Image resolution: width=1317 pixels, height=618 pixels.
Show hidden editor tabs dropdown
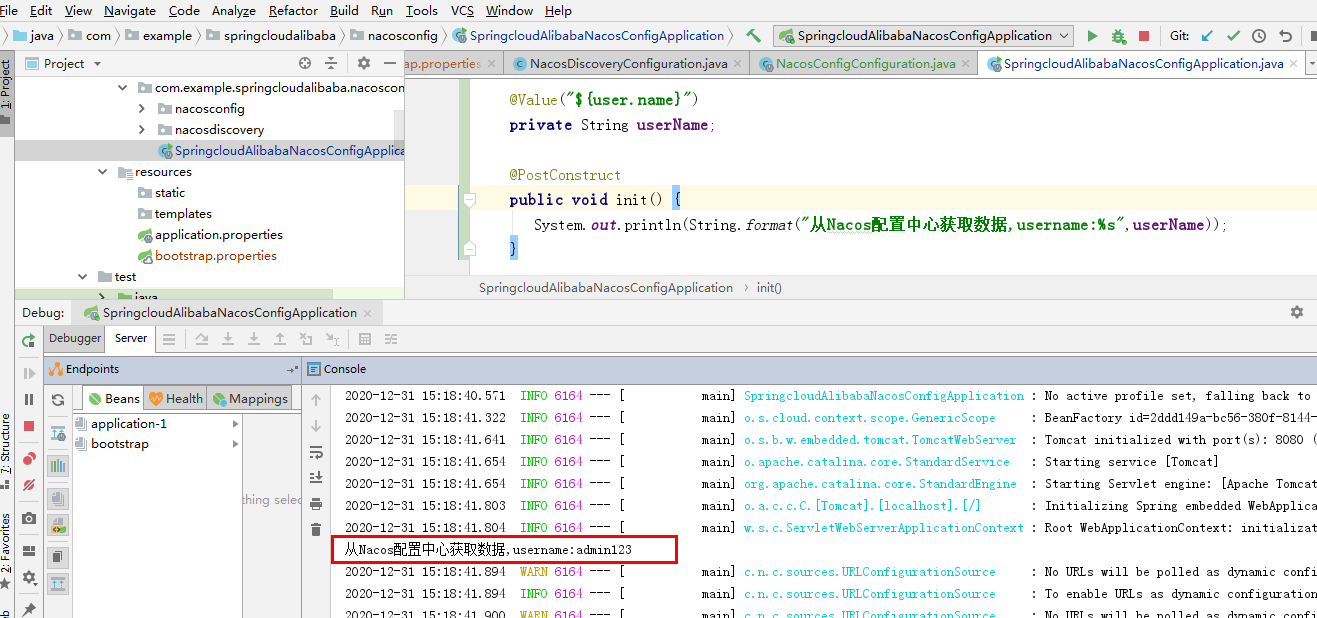pyautogui.click(x=1311, y=63)
